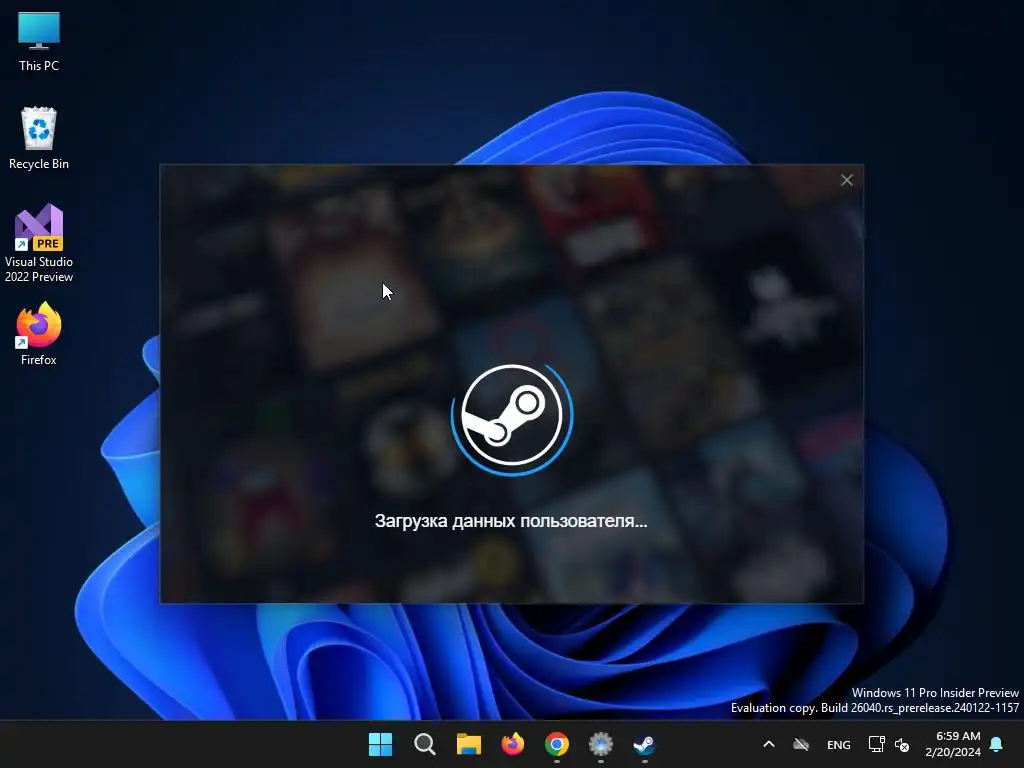Click the OneDrive cloud tray icon
The image size is (1024, 768).
pyautogui.click(x=801, y=744)
